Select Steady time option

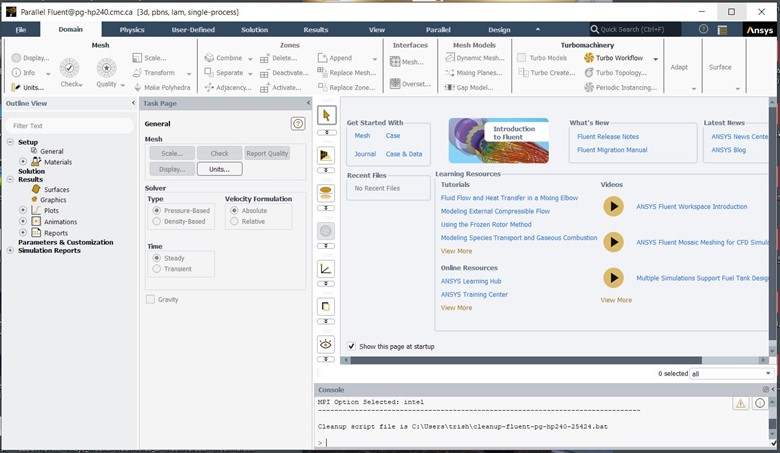click(x=157, y=258)
